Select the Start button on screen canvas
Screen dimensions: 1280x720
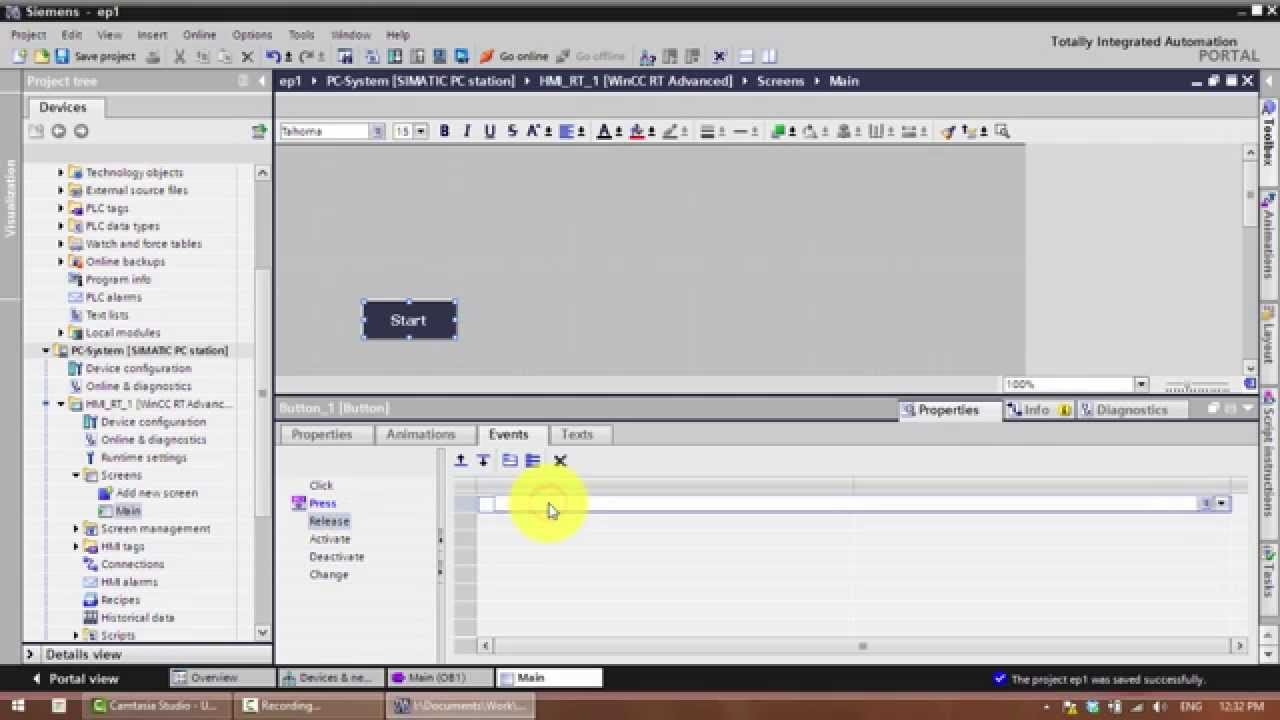(409, 320)
